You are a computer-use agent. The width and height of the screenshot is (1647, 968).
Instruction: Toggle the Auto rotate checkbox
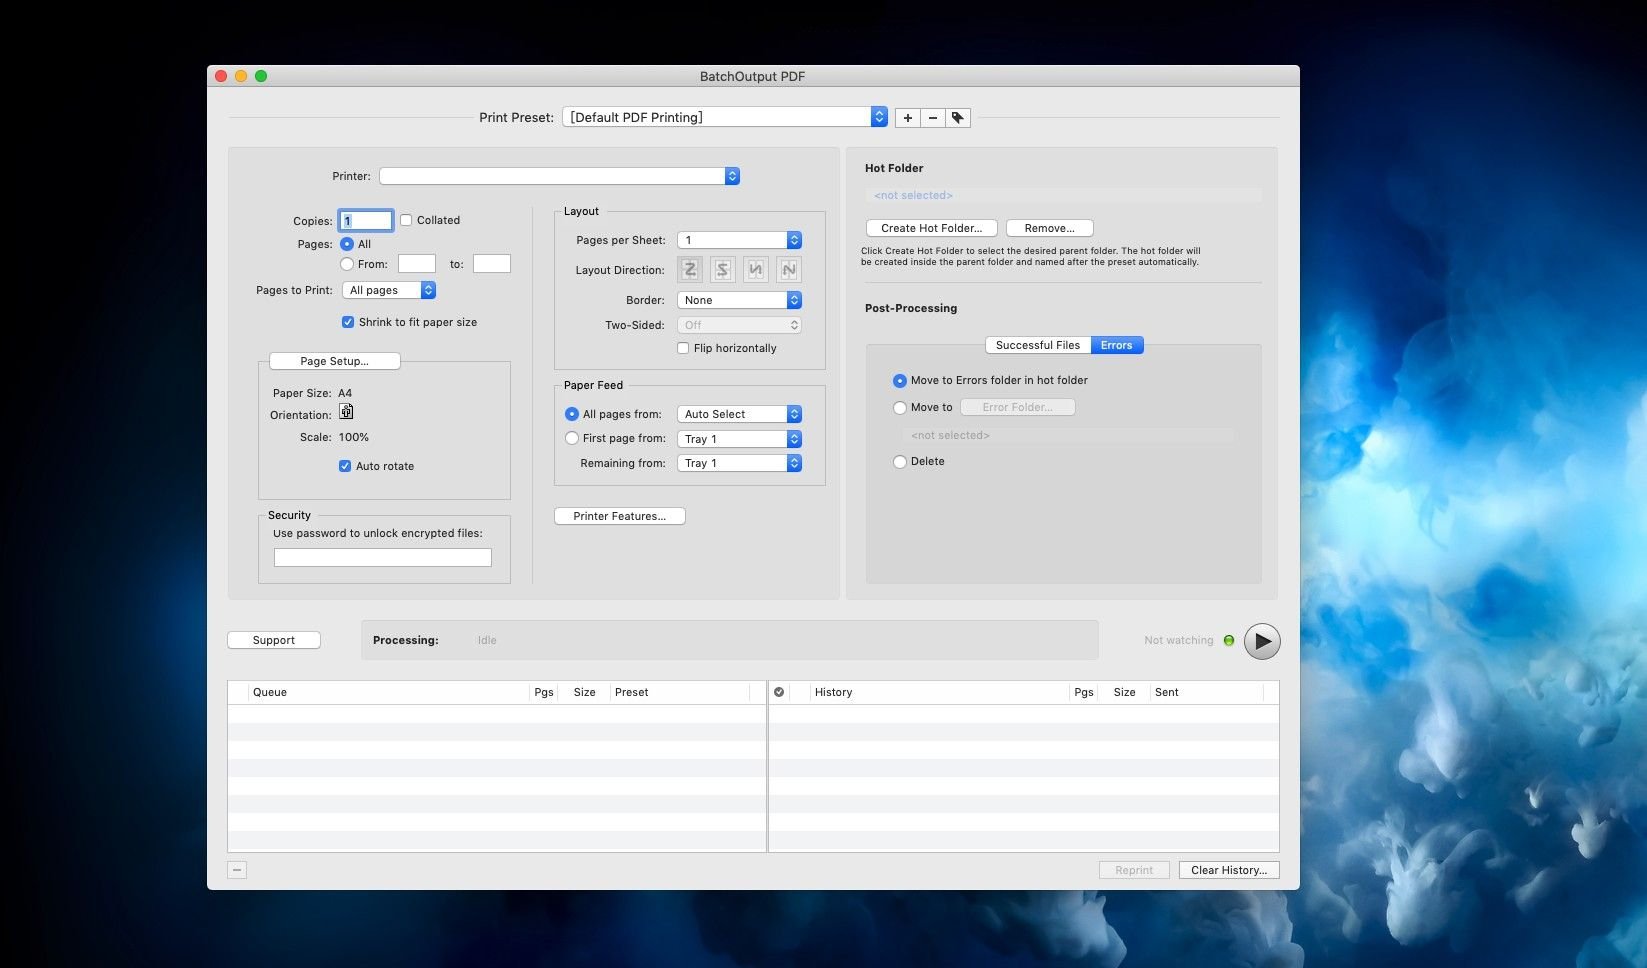345,466
